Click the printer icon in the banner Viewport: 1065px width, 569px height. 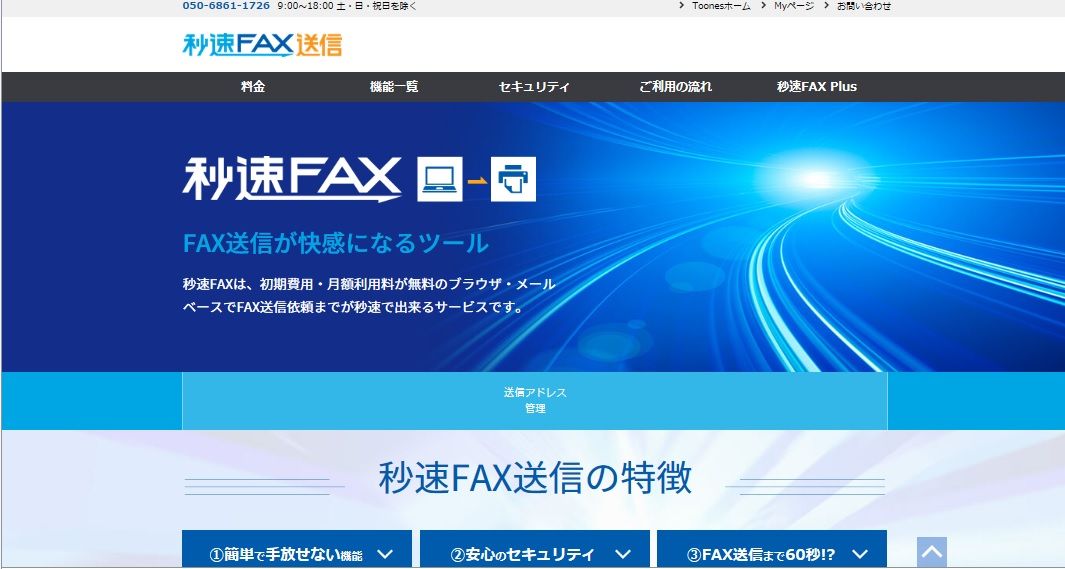[513, 179]
